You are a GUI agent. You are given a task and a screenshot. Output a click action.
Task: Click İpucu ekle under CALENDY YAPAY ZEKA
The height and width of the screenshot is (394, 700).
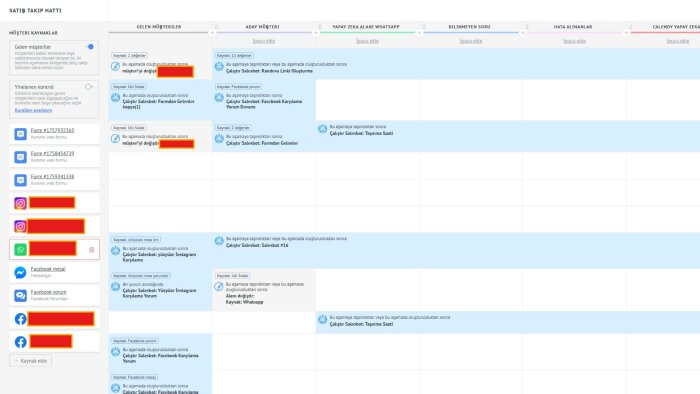pyautogui.click(x=678, y=41)
